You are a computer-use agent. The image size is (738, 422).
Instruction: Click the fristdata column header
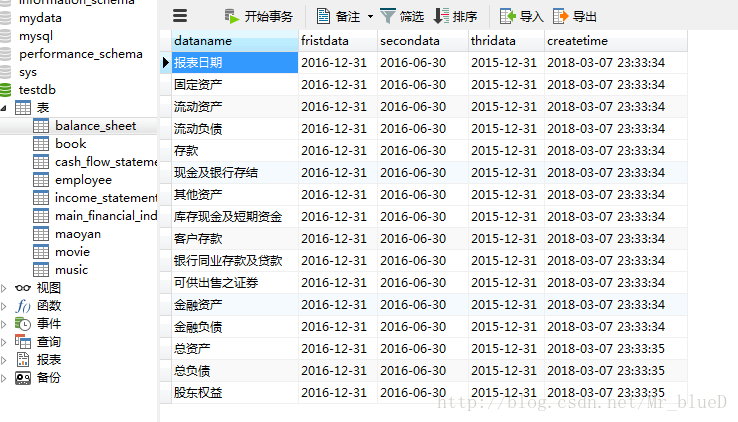337,41
